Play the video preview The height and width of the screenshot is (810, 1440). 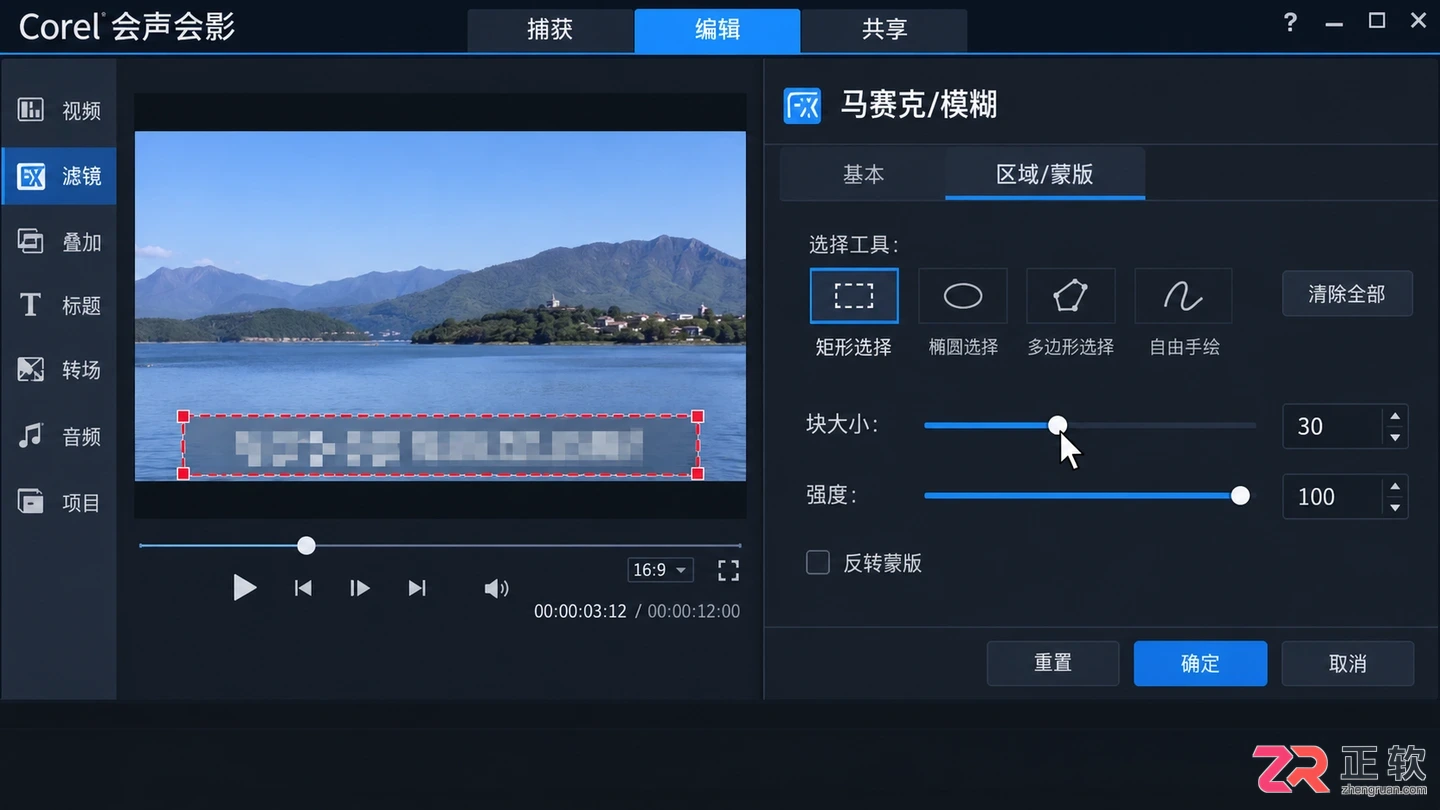[244, 587]
